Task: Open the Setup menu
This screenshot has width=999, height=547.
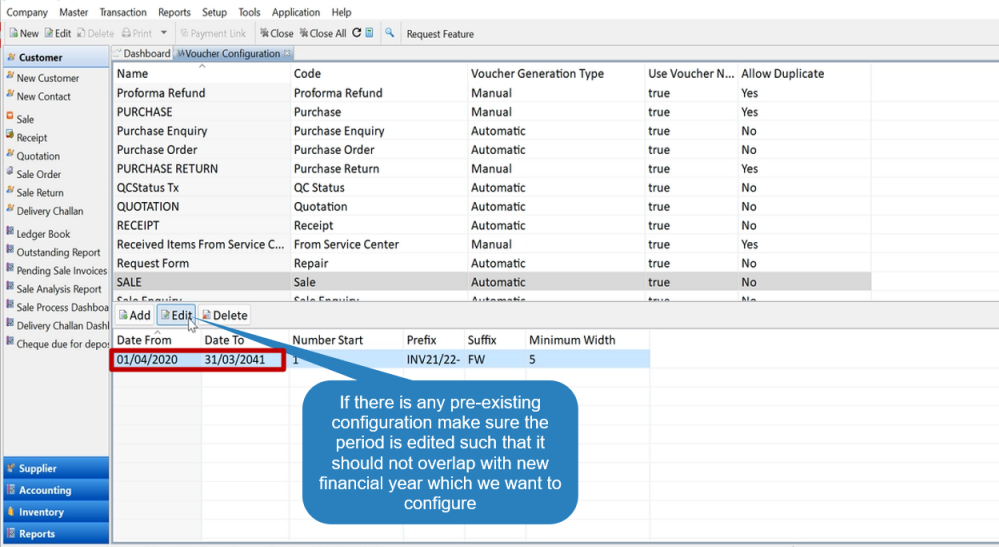Action: (214, 12)
